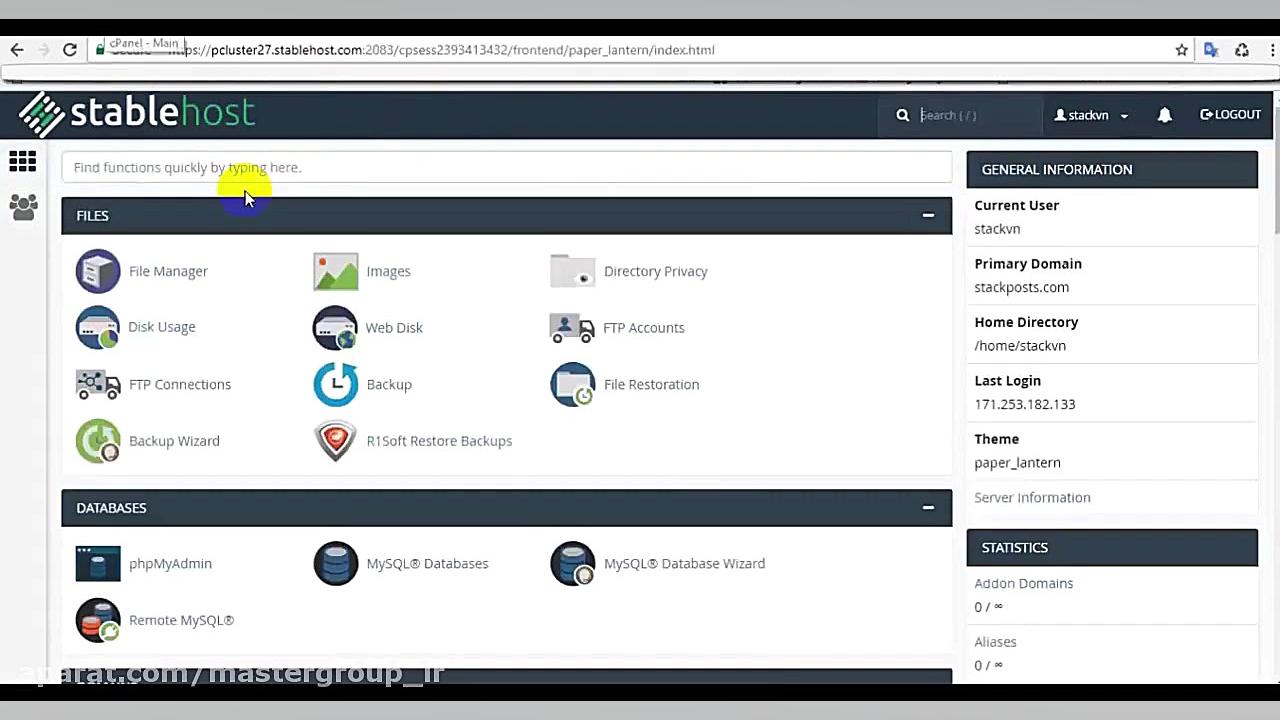The height and width of the screenshot is (720, 1280).
Task: Reload the page with the browser refresh icon
Action: click(70, 49)
